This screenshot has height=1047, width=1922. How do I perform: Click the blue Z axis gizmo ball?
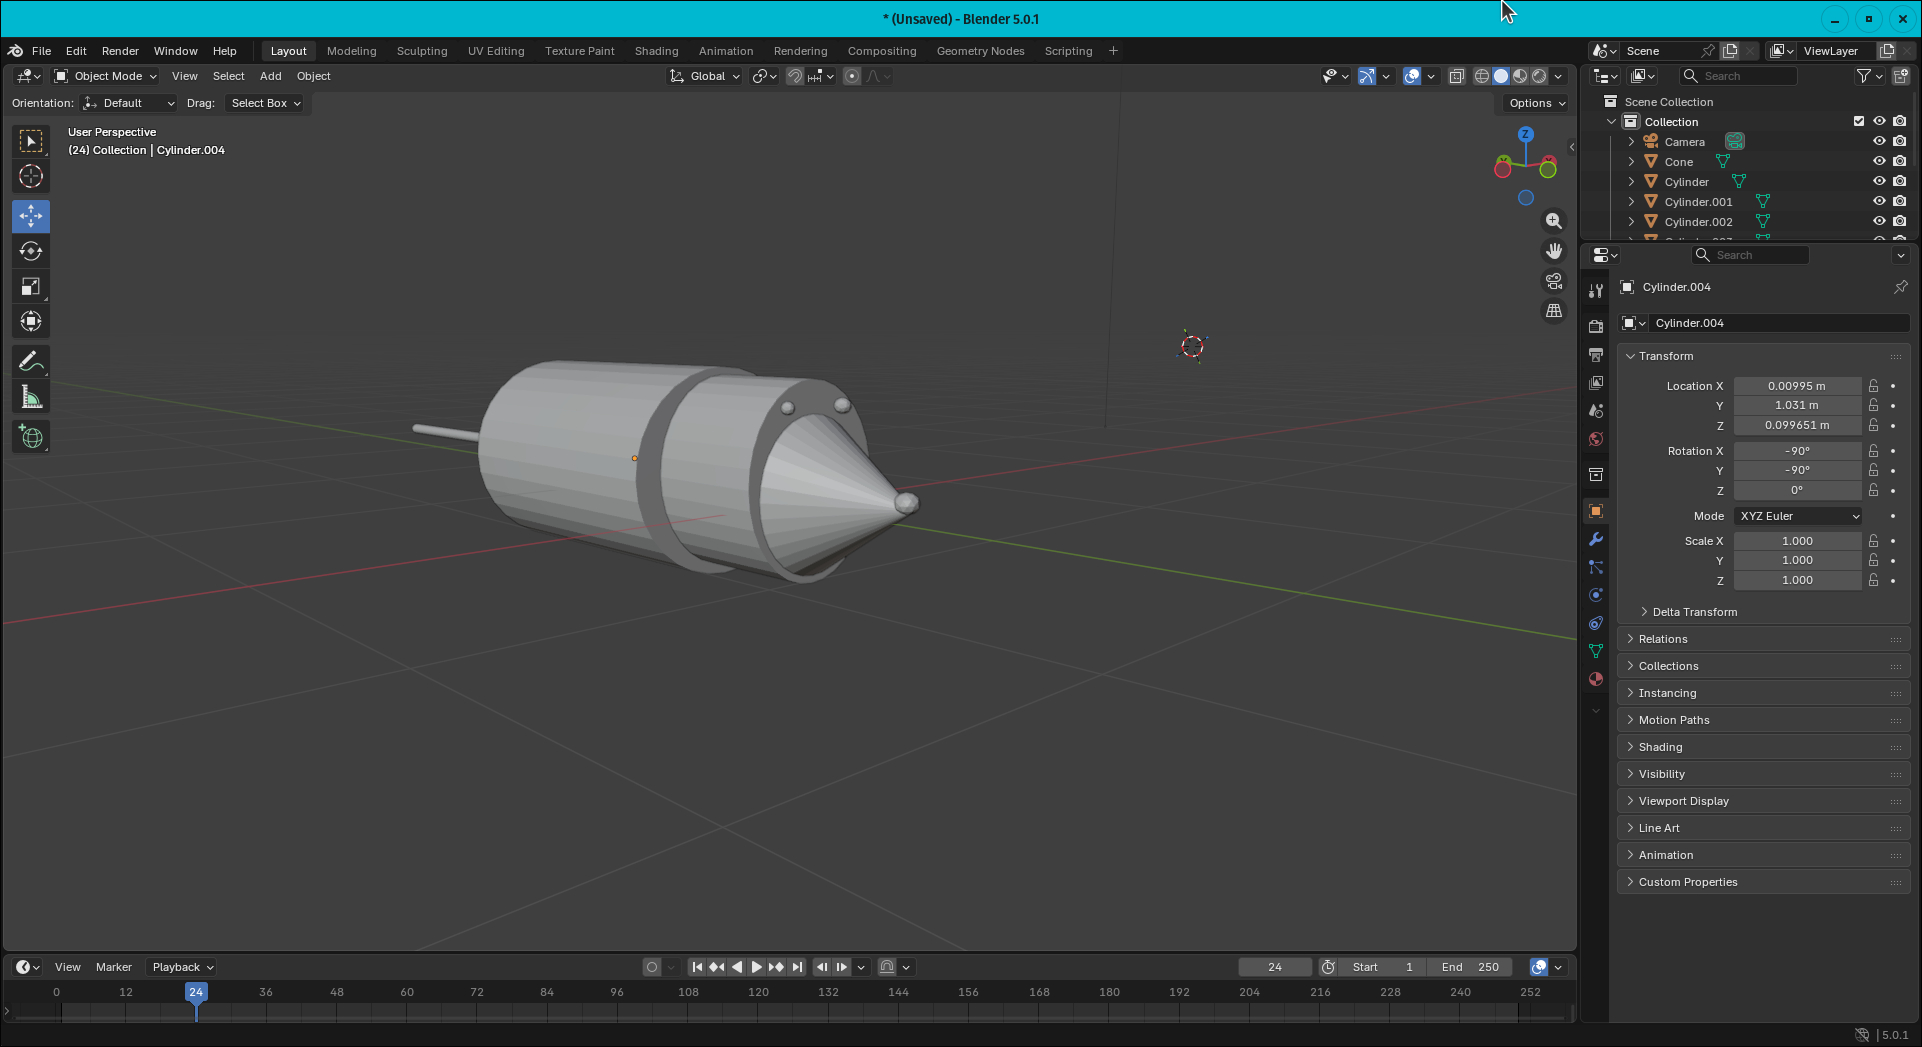tap(1525, 134)
